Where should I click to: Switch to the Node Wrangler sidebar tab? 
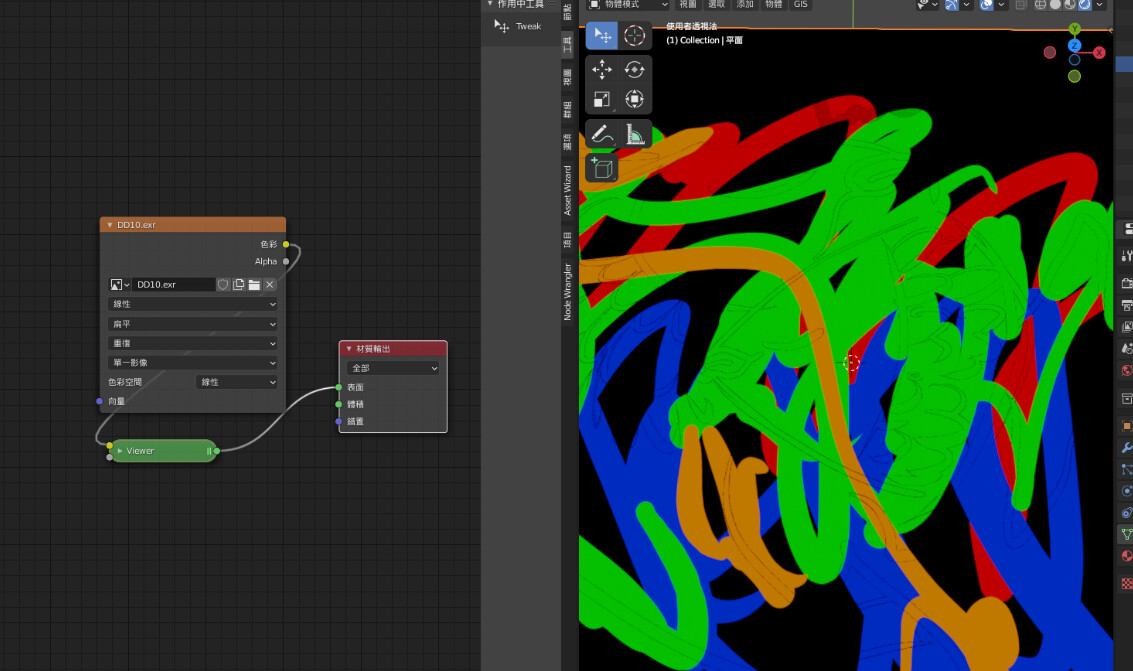(x=568, y=291)
